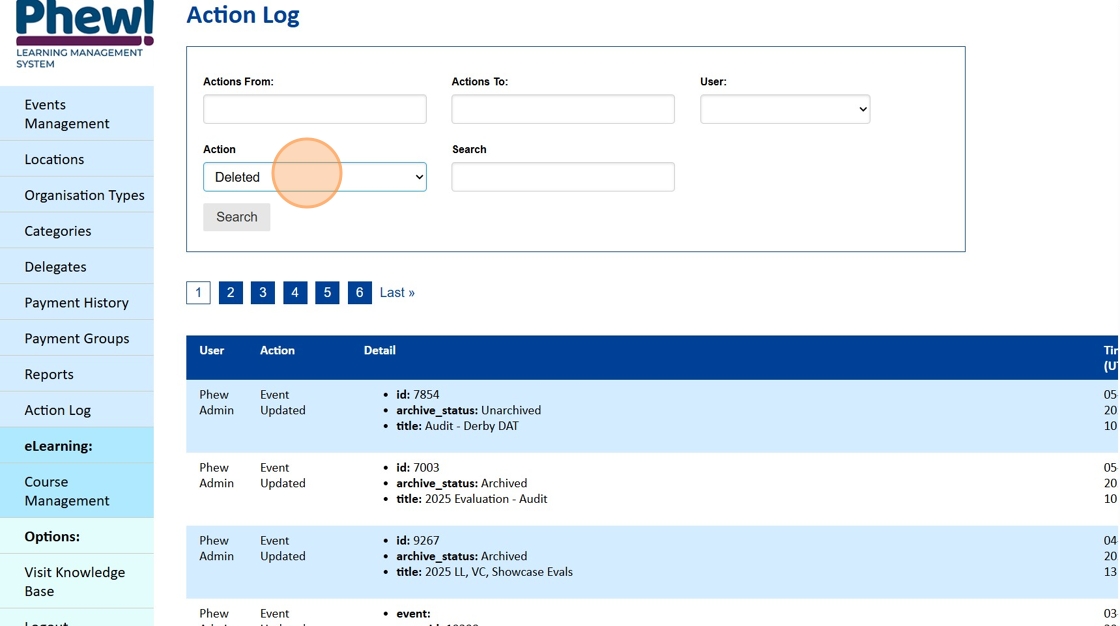Go to Locations in sidebar
This screenshot has width=1120, height=626.
[76, 159]
